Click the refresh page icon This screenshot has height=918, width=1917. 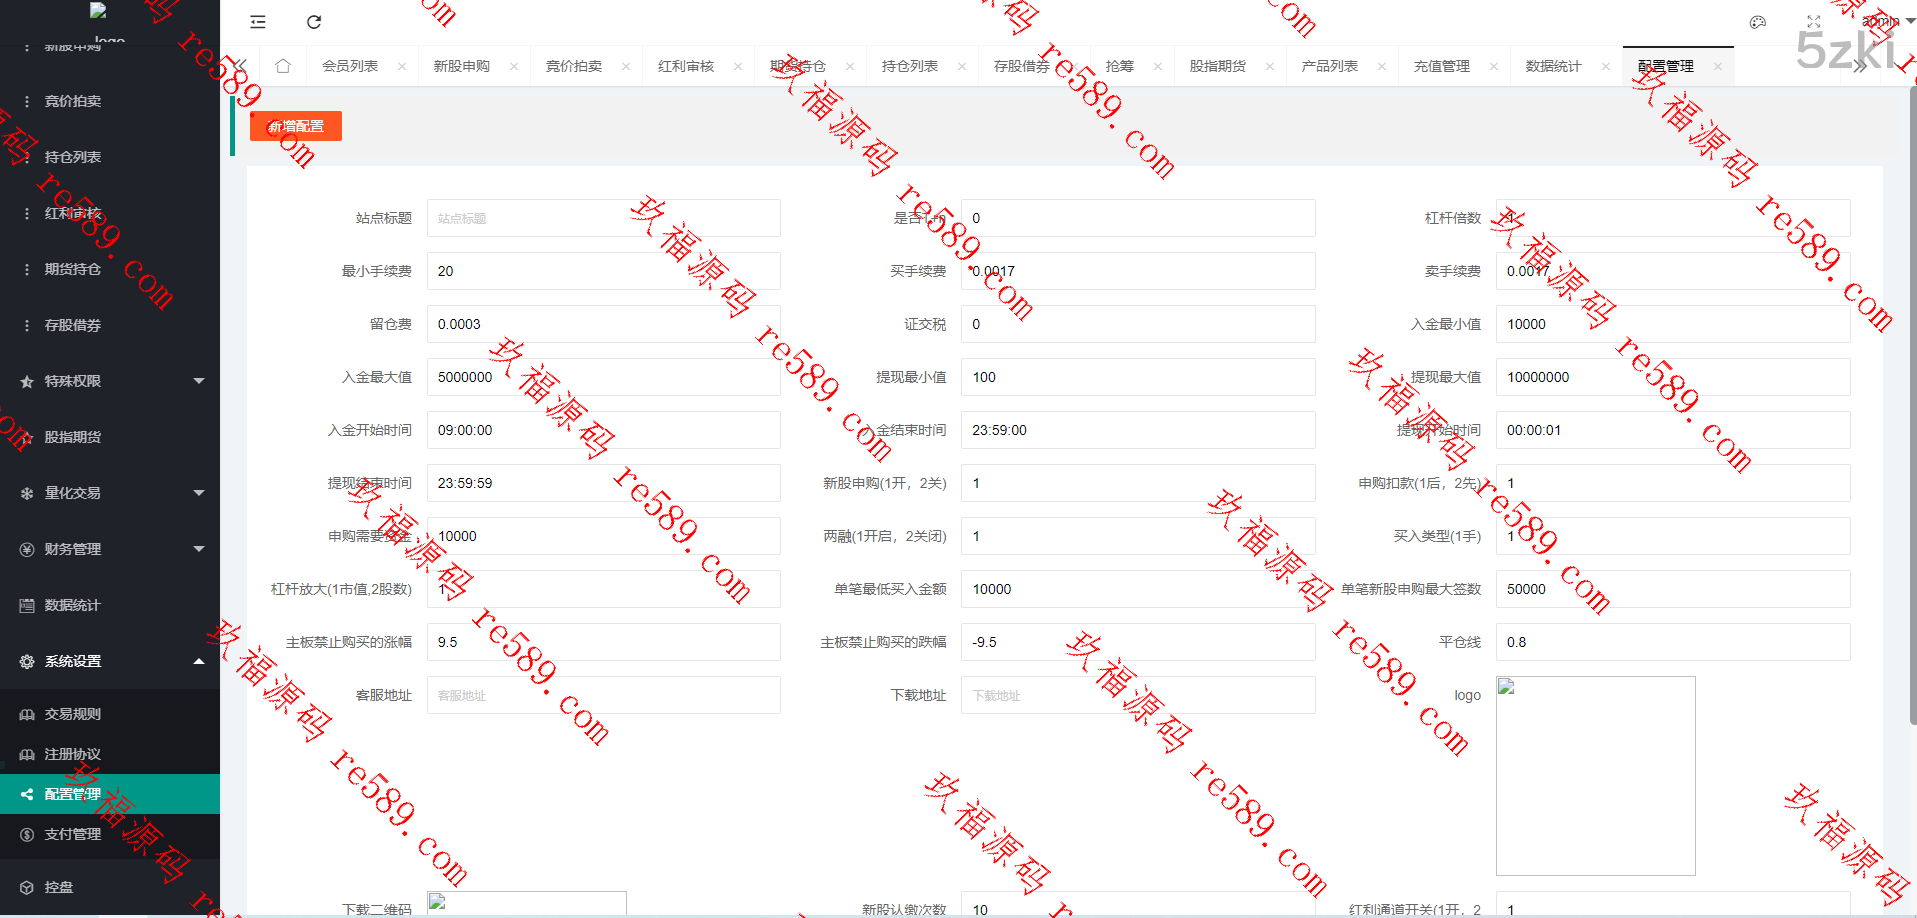coord(314,22)
